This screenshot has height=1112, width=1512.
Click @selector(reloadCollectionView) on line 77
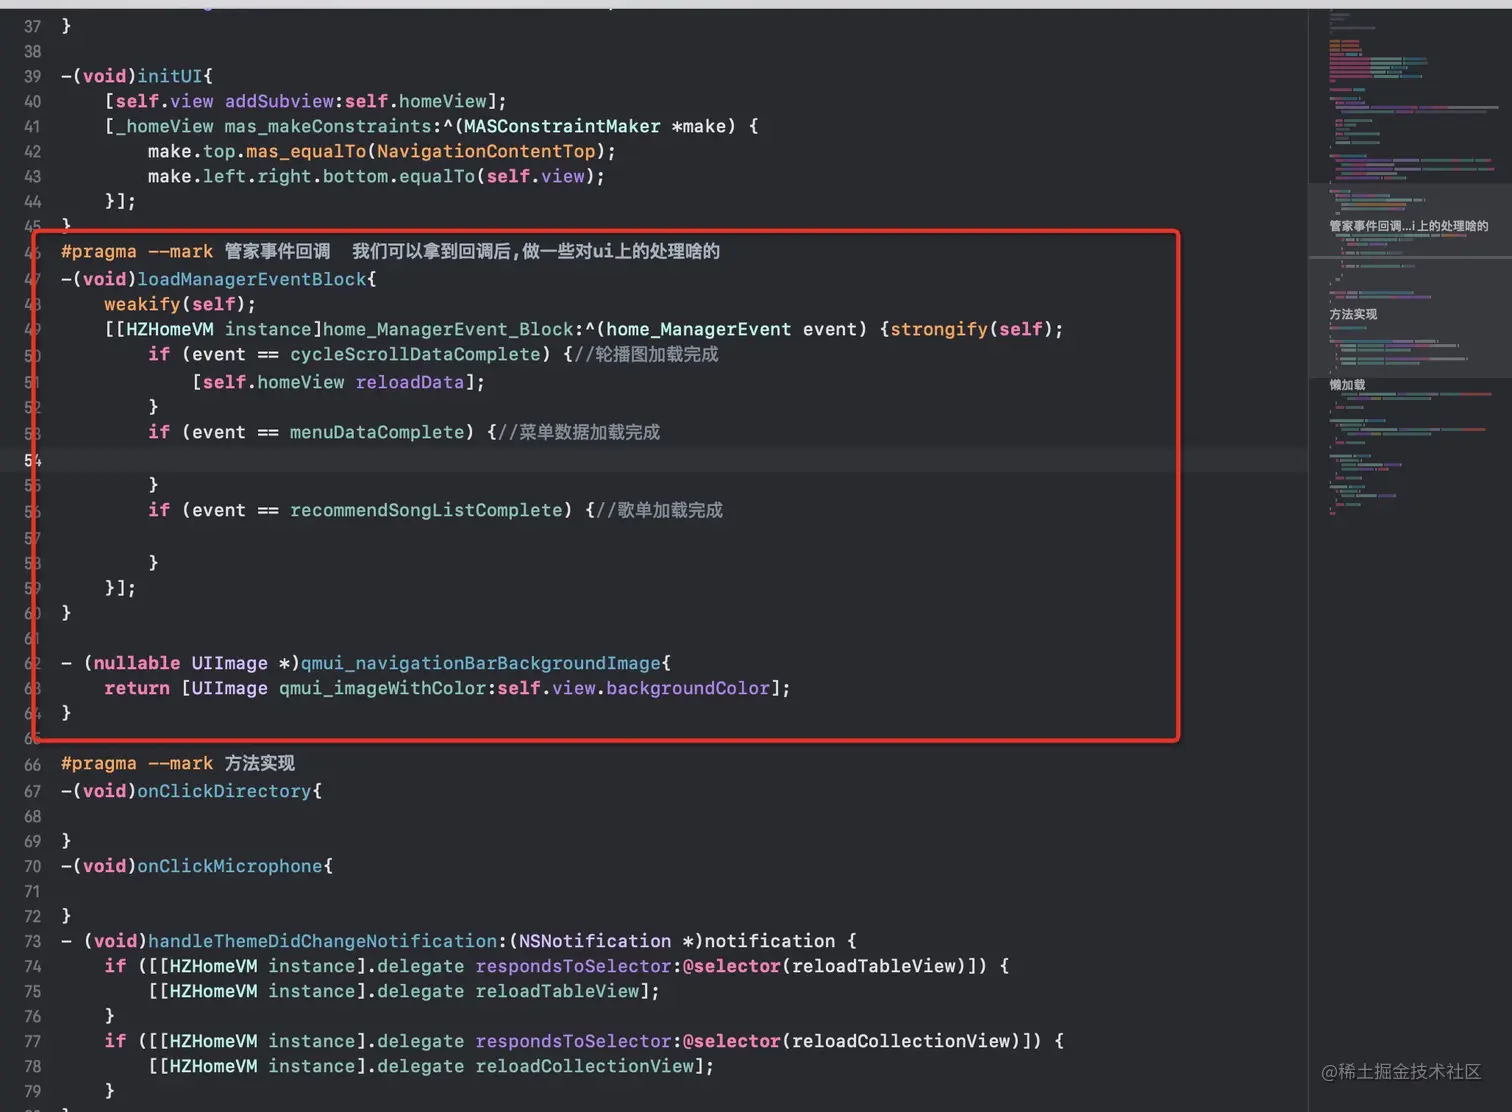click(851, 1041)
